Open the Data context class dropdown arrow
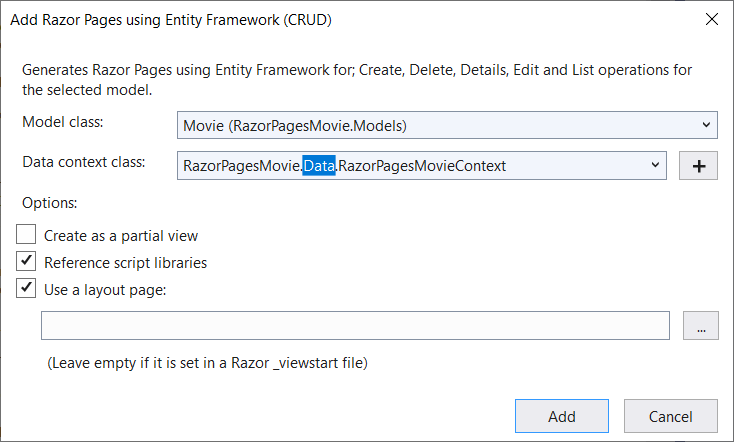The height and width of the screenshot is (442, 734). [656, 166]
